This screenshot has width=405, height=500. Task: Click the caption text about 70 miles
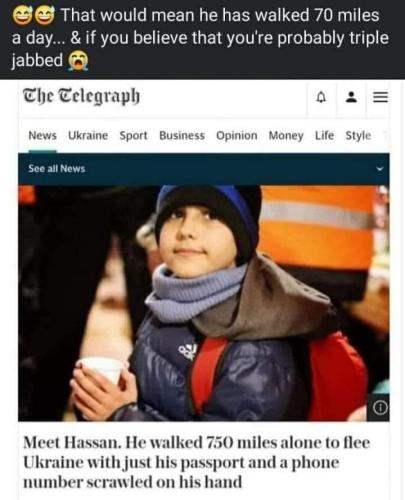point(200,38)
